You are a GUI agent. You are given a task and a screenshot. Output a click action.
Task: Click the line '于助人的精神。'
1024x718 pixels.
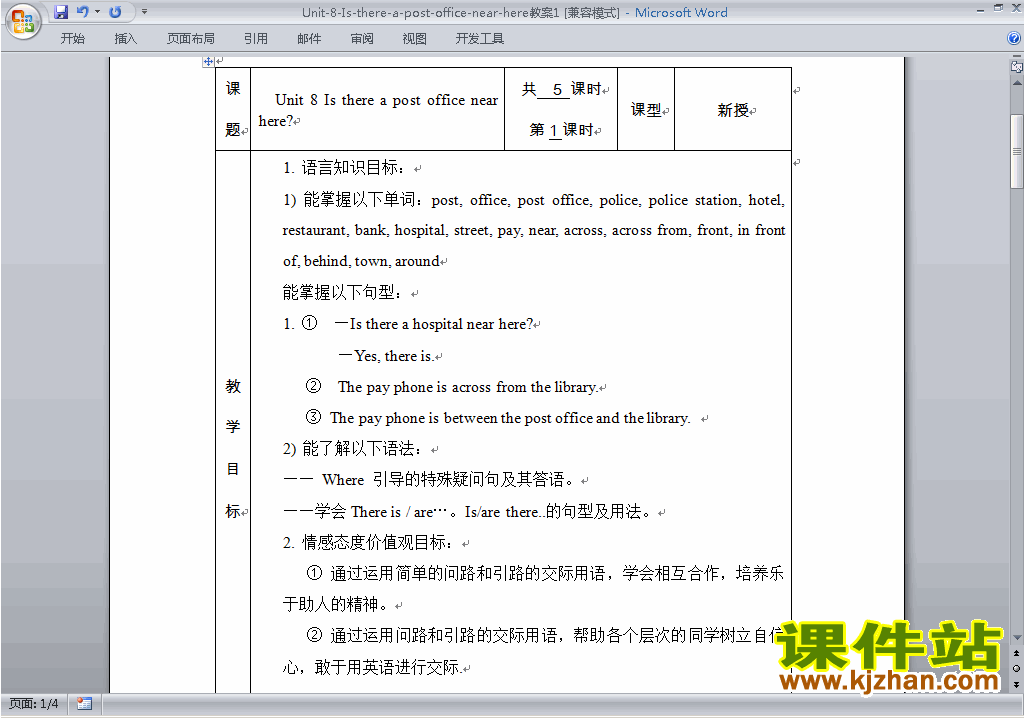point(334,604)
